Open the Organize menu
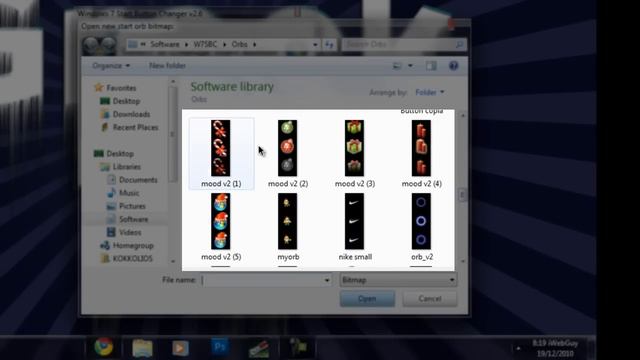640x360 pixels. pos(111,66)
